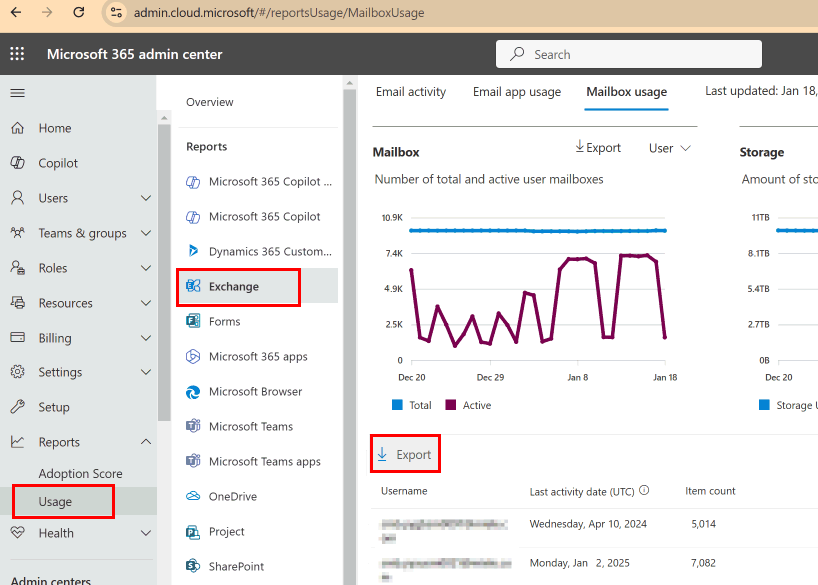The width and height of the screenshot is (818, 585).
Task: Export the Mailbox chart data
Action: pyautogui.click(x=598, y=148)
